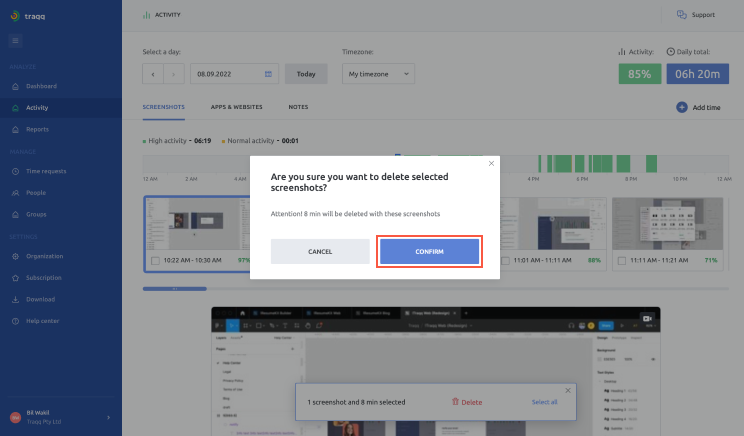Expand the user account menu arrow
Image resolution: width=744 pixels, height=436 pixels.
[x=108, y=416]
